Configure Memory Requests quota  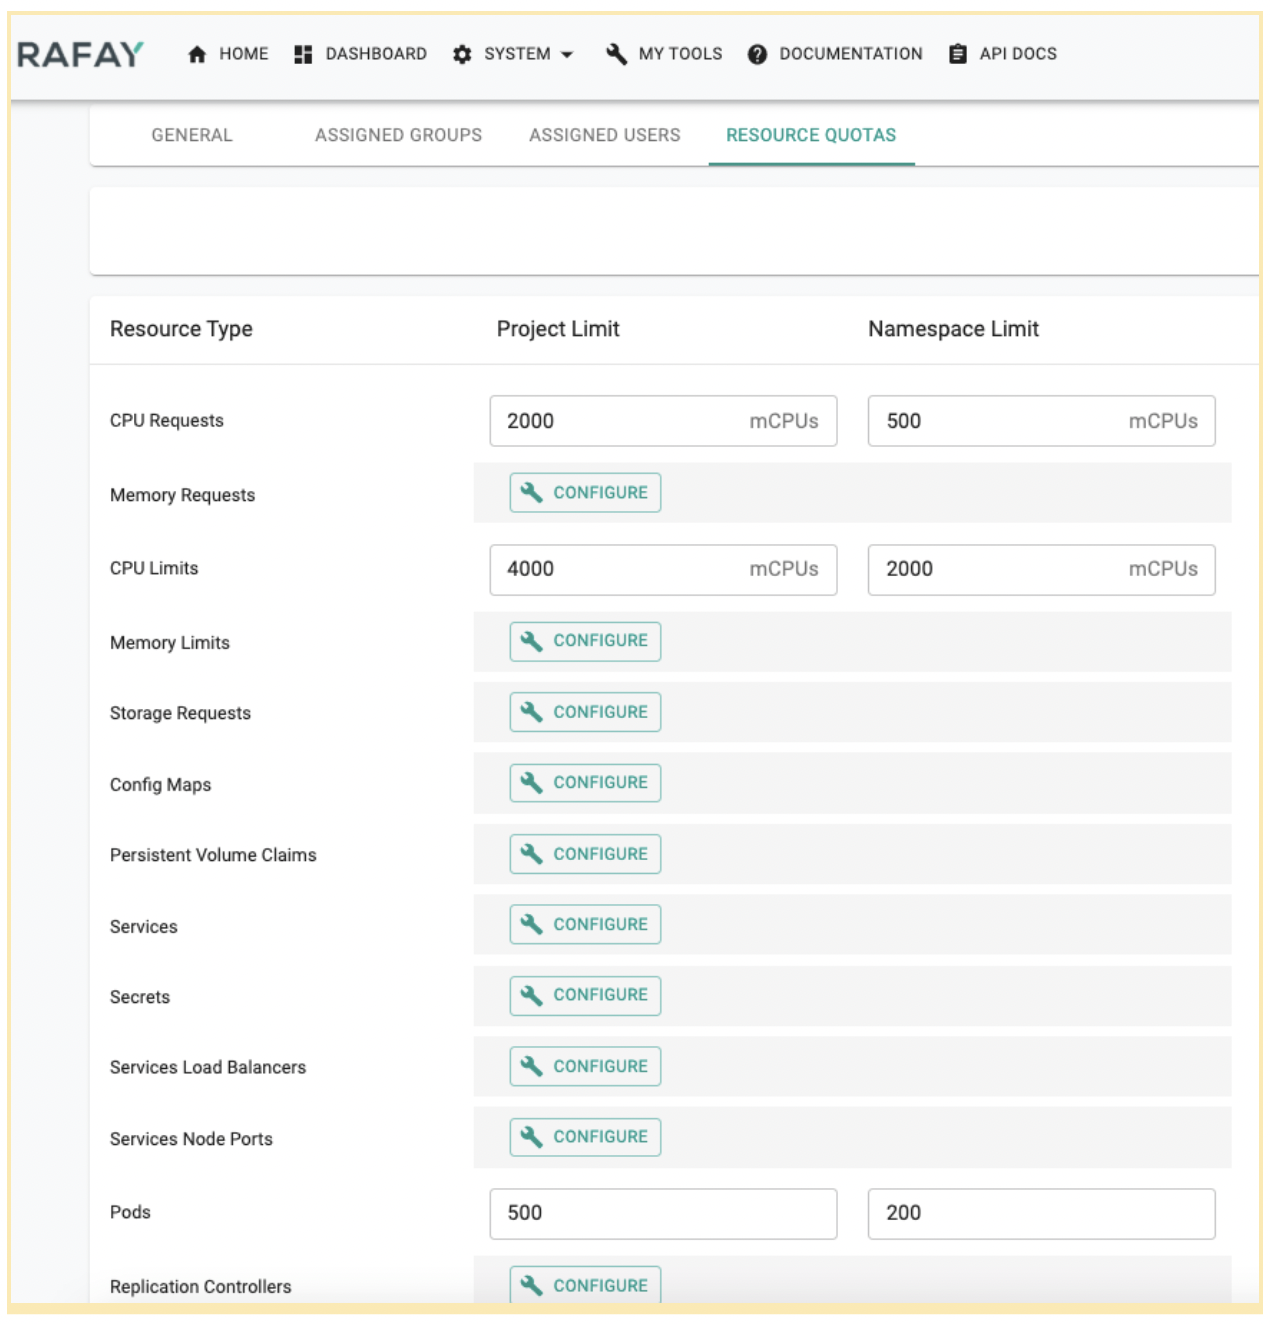click(x=585, y=493)
